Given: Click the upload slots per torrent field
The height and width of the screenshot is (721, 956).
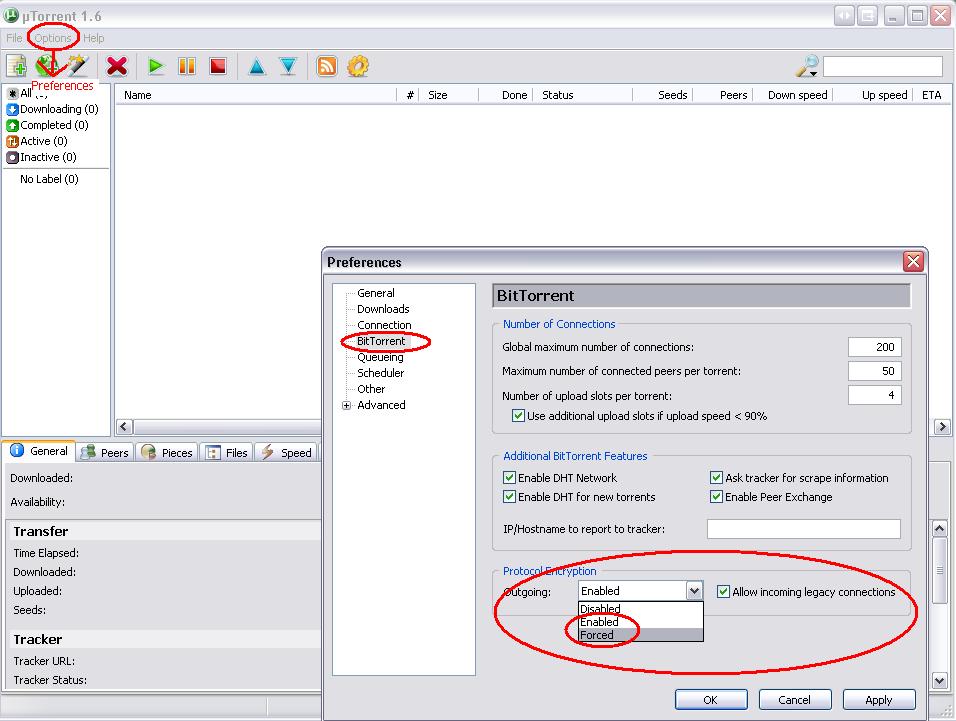Looking at the screenshot, I should pyautogui.click(x=874, y=395).
